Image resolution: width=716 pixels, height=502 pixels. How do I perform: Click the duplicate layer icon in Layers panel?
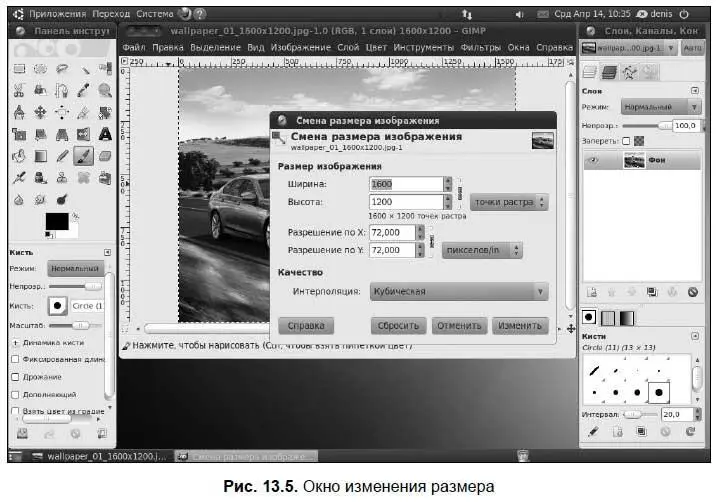(652, 292)
